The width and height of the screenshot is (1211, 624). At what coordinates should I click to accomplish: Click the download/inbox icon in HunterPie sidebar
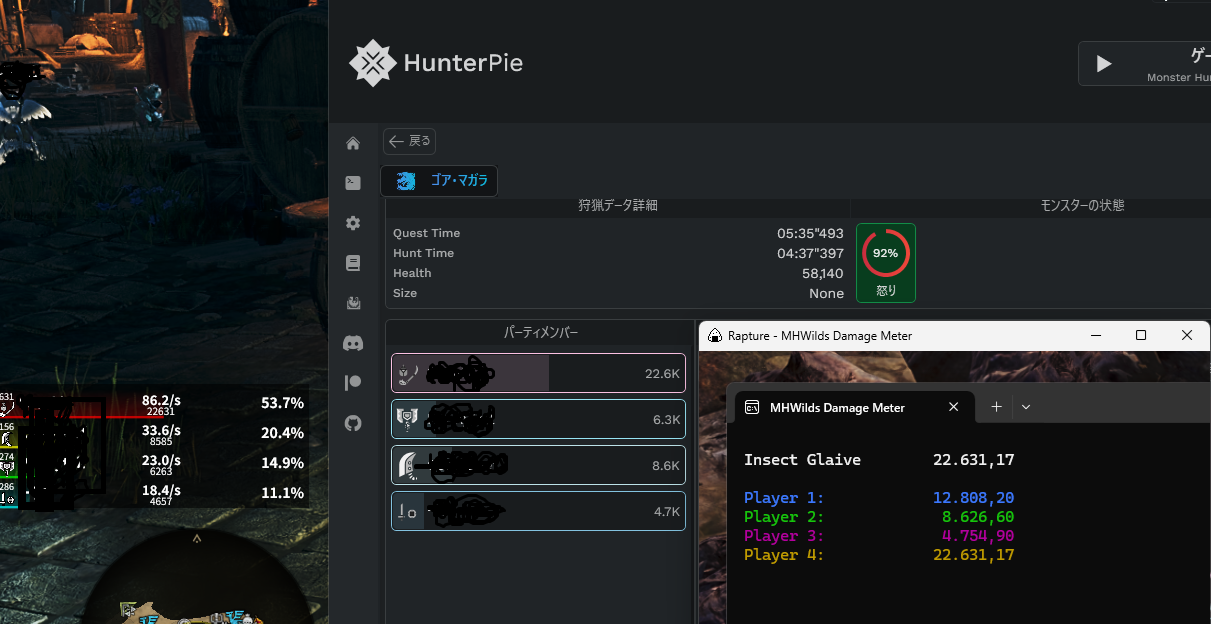point(353,303)
